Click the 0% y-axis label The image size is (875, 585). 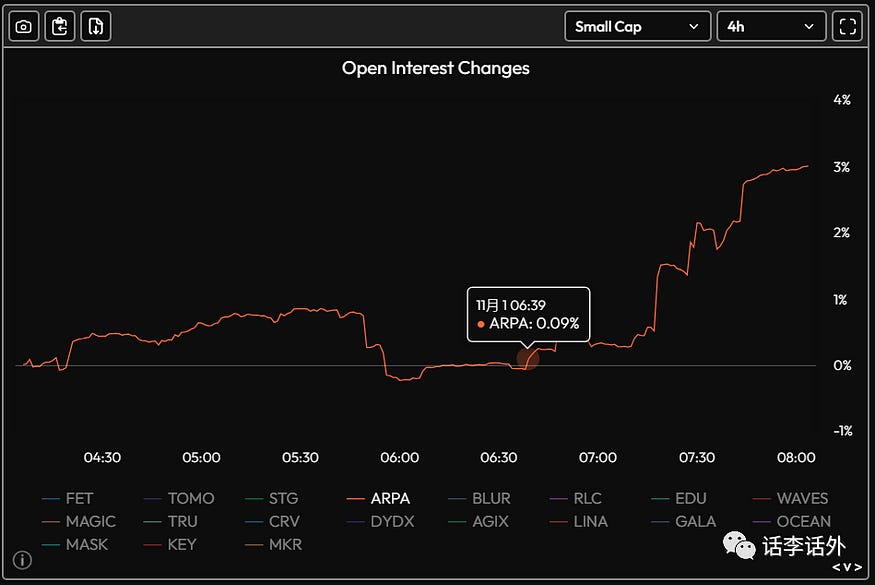(842, 365)
